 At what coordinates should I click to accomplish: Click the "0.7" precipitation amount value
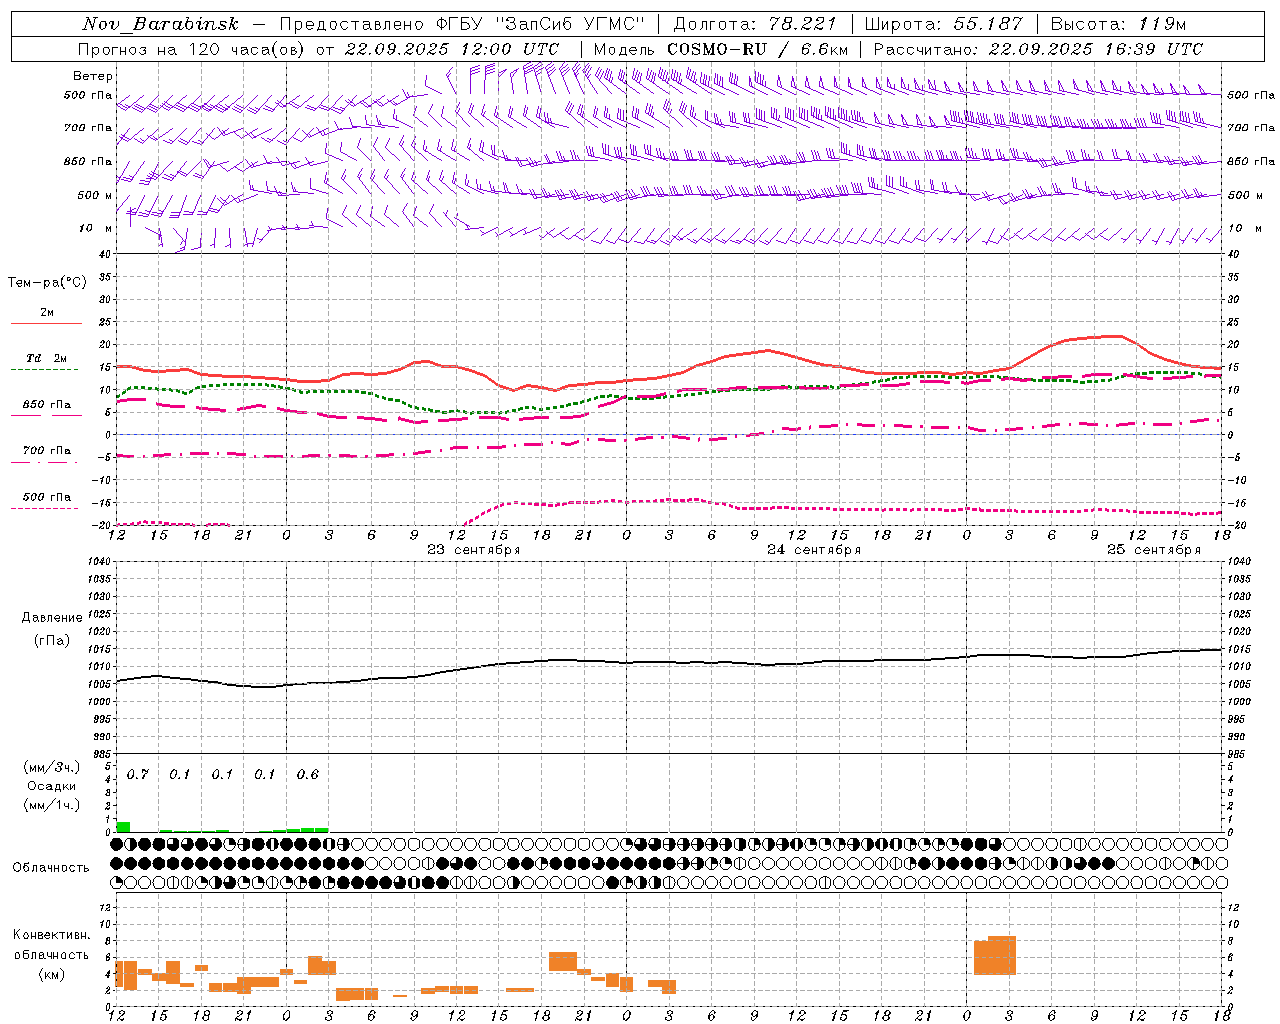pyautogui.click(x=138, y=775)
